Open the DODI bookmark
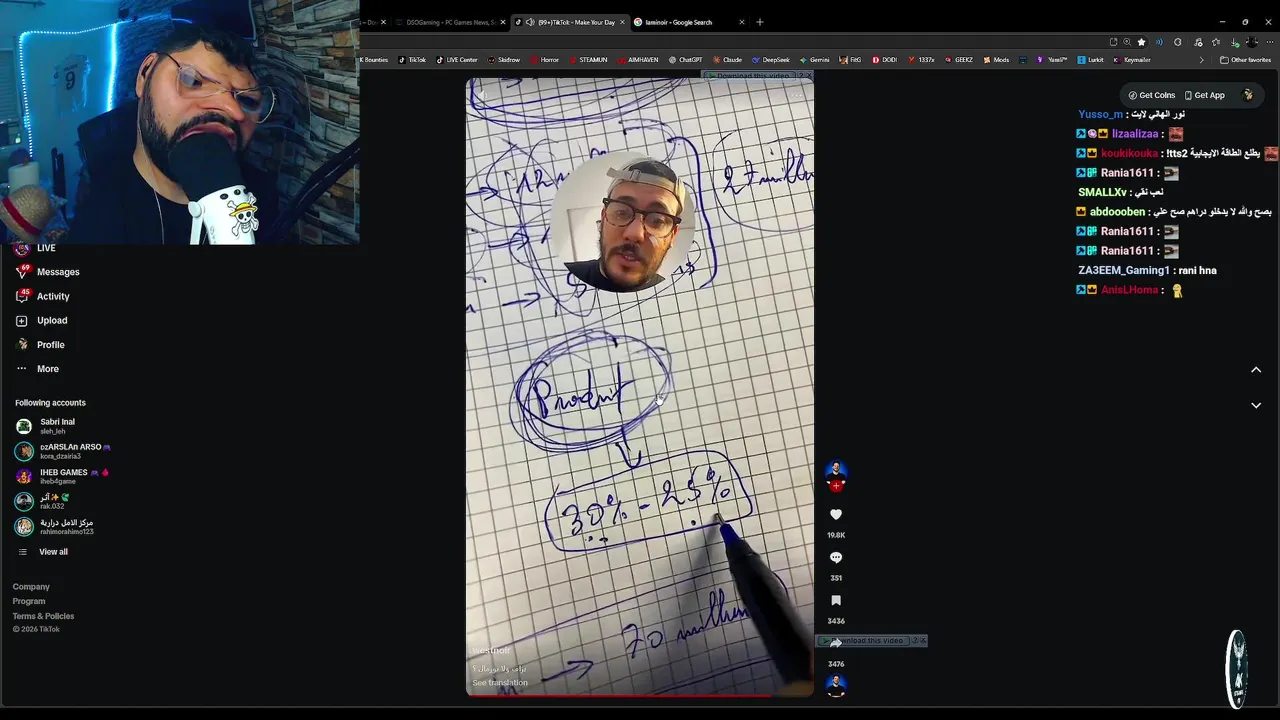1280x720 pixels. click(884, 60)
